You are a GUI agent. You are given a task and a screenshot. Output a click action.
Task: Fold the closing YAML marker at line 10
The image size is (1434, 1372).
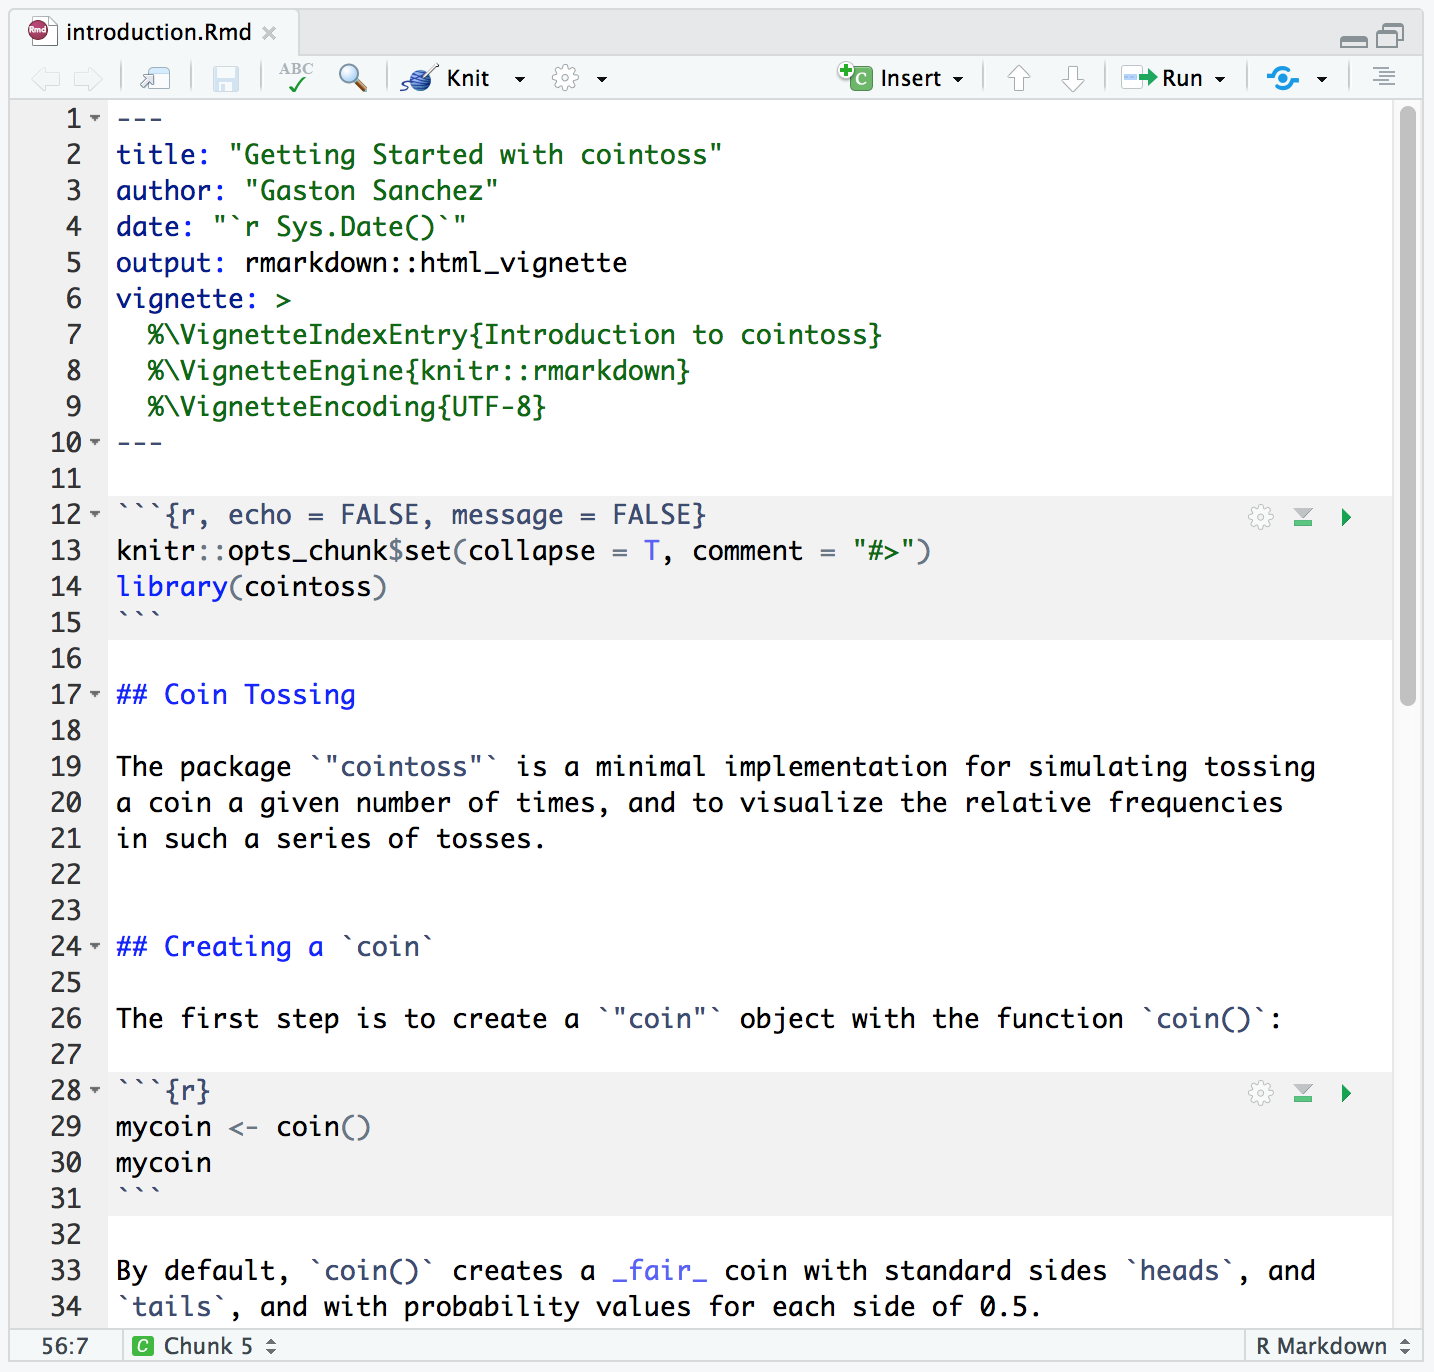[x=95, y=442]
